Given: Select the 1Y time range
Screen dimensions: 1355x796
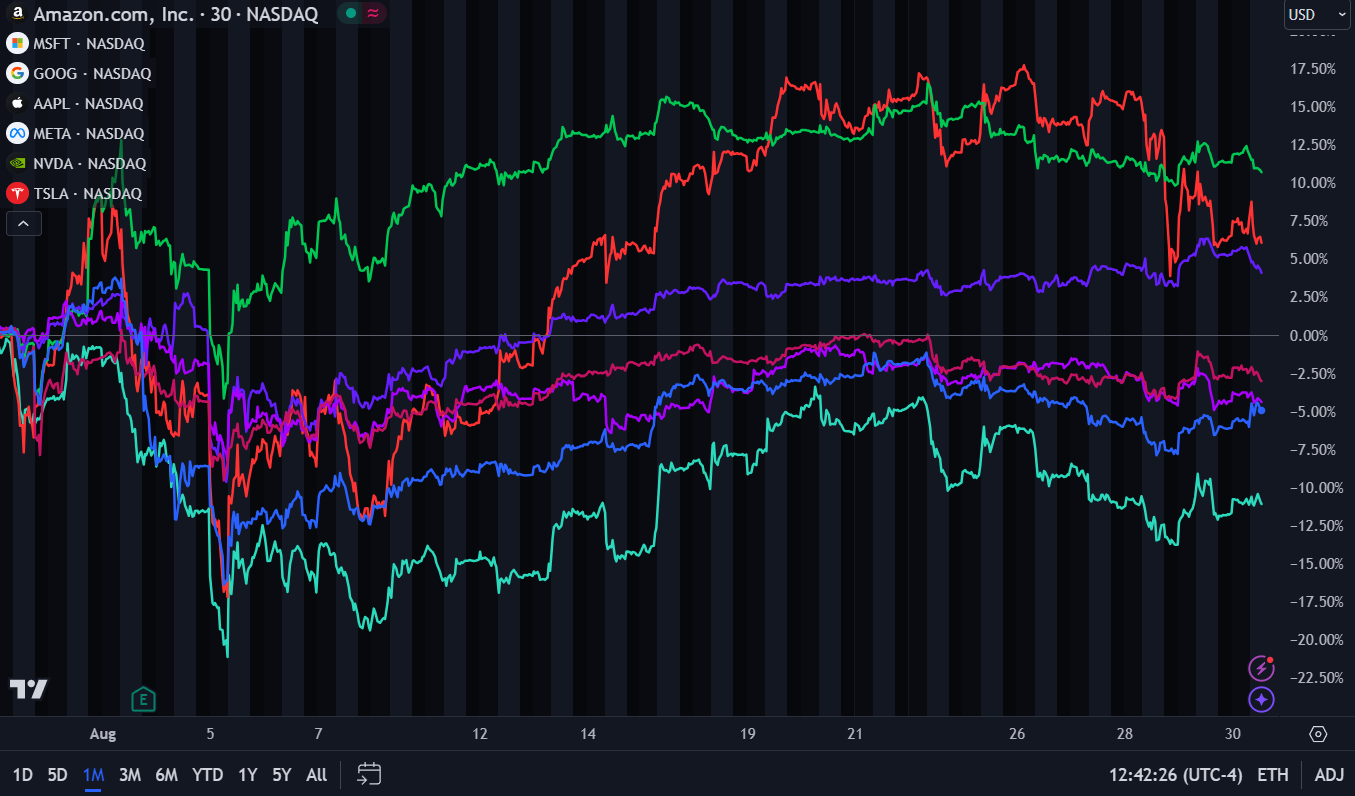Looking at the screenshot, I should [x=247, y=774].
